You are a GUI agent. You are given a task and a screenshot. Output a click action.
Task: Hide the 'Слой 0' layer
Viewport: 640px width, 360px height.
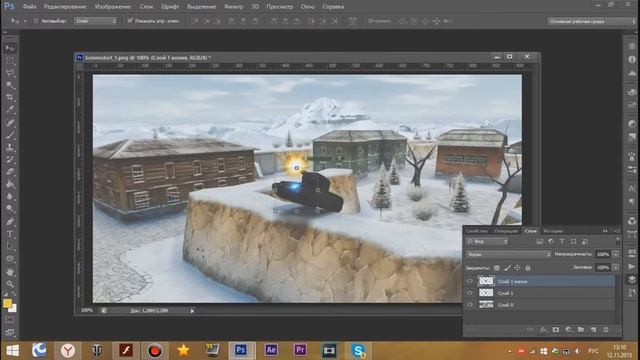[x=470, y=304]
